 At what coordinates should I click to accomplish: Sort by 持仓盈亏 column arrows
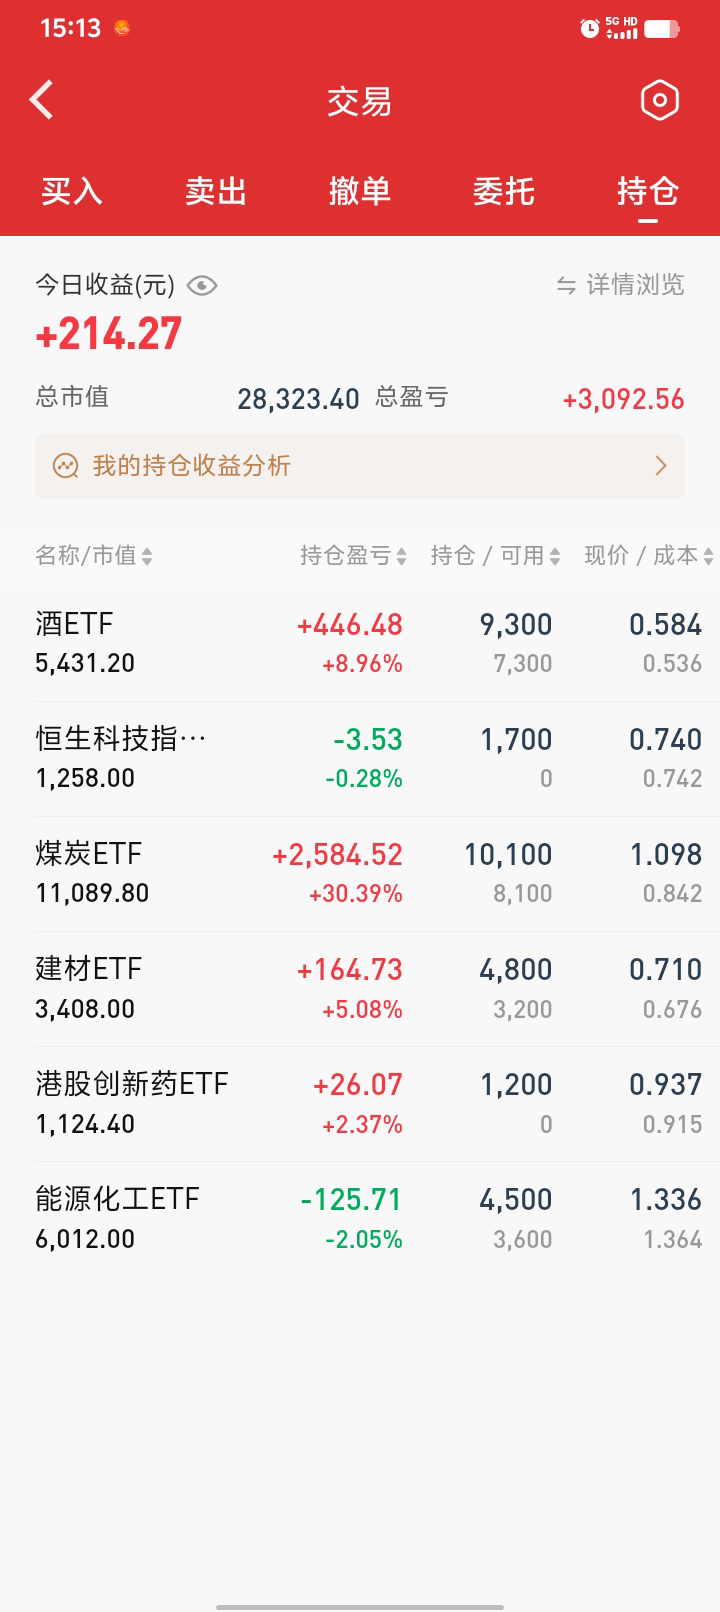(x=401, y=556)
